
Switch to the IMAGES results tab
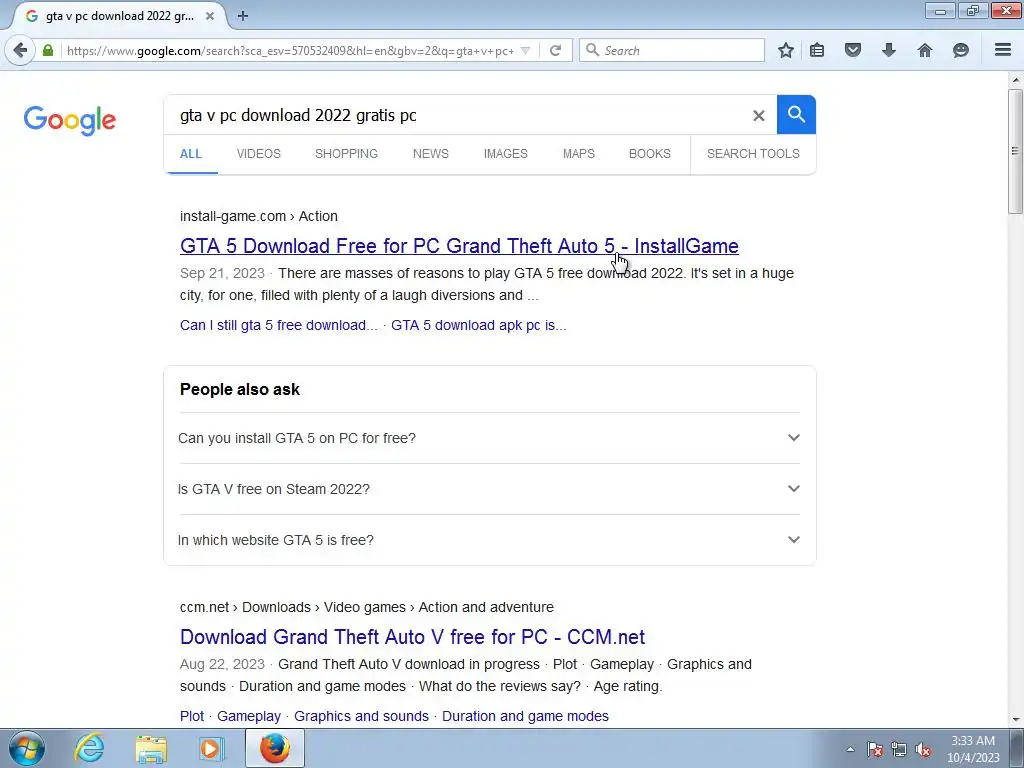(x=505, y=153)
